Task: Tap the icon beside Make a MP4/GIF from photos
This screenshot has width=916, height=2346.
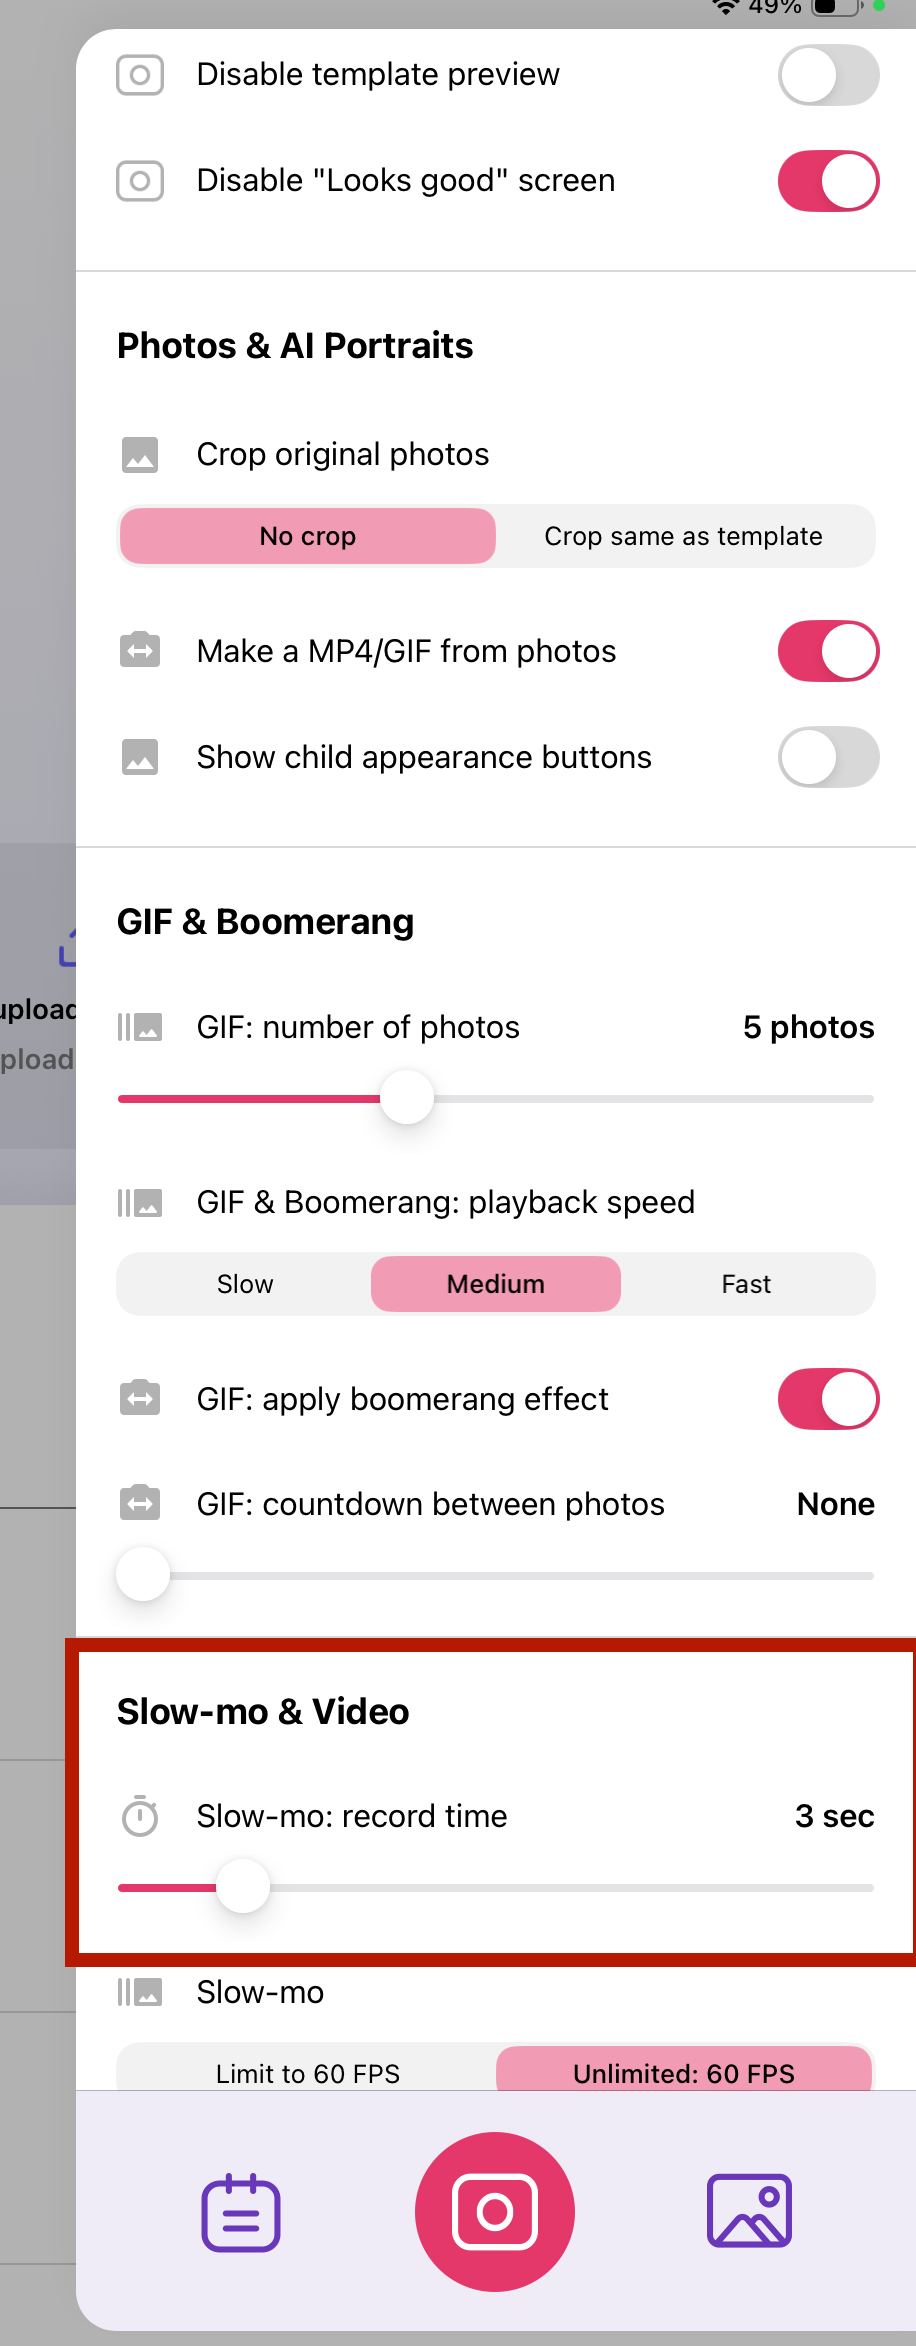Action: click(x=140, y=650)
